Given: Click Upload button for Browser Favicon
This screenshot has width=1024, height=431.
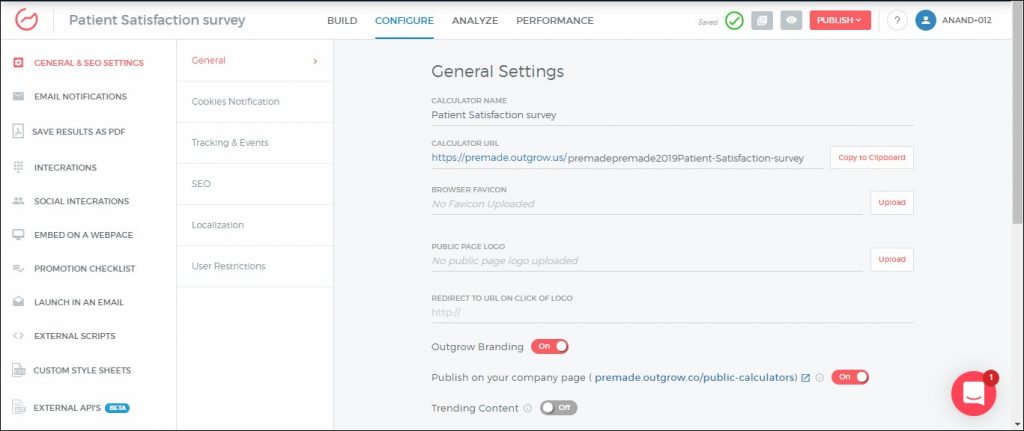Looking at the screenshot, I should [x=891, y=202].
